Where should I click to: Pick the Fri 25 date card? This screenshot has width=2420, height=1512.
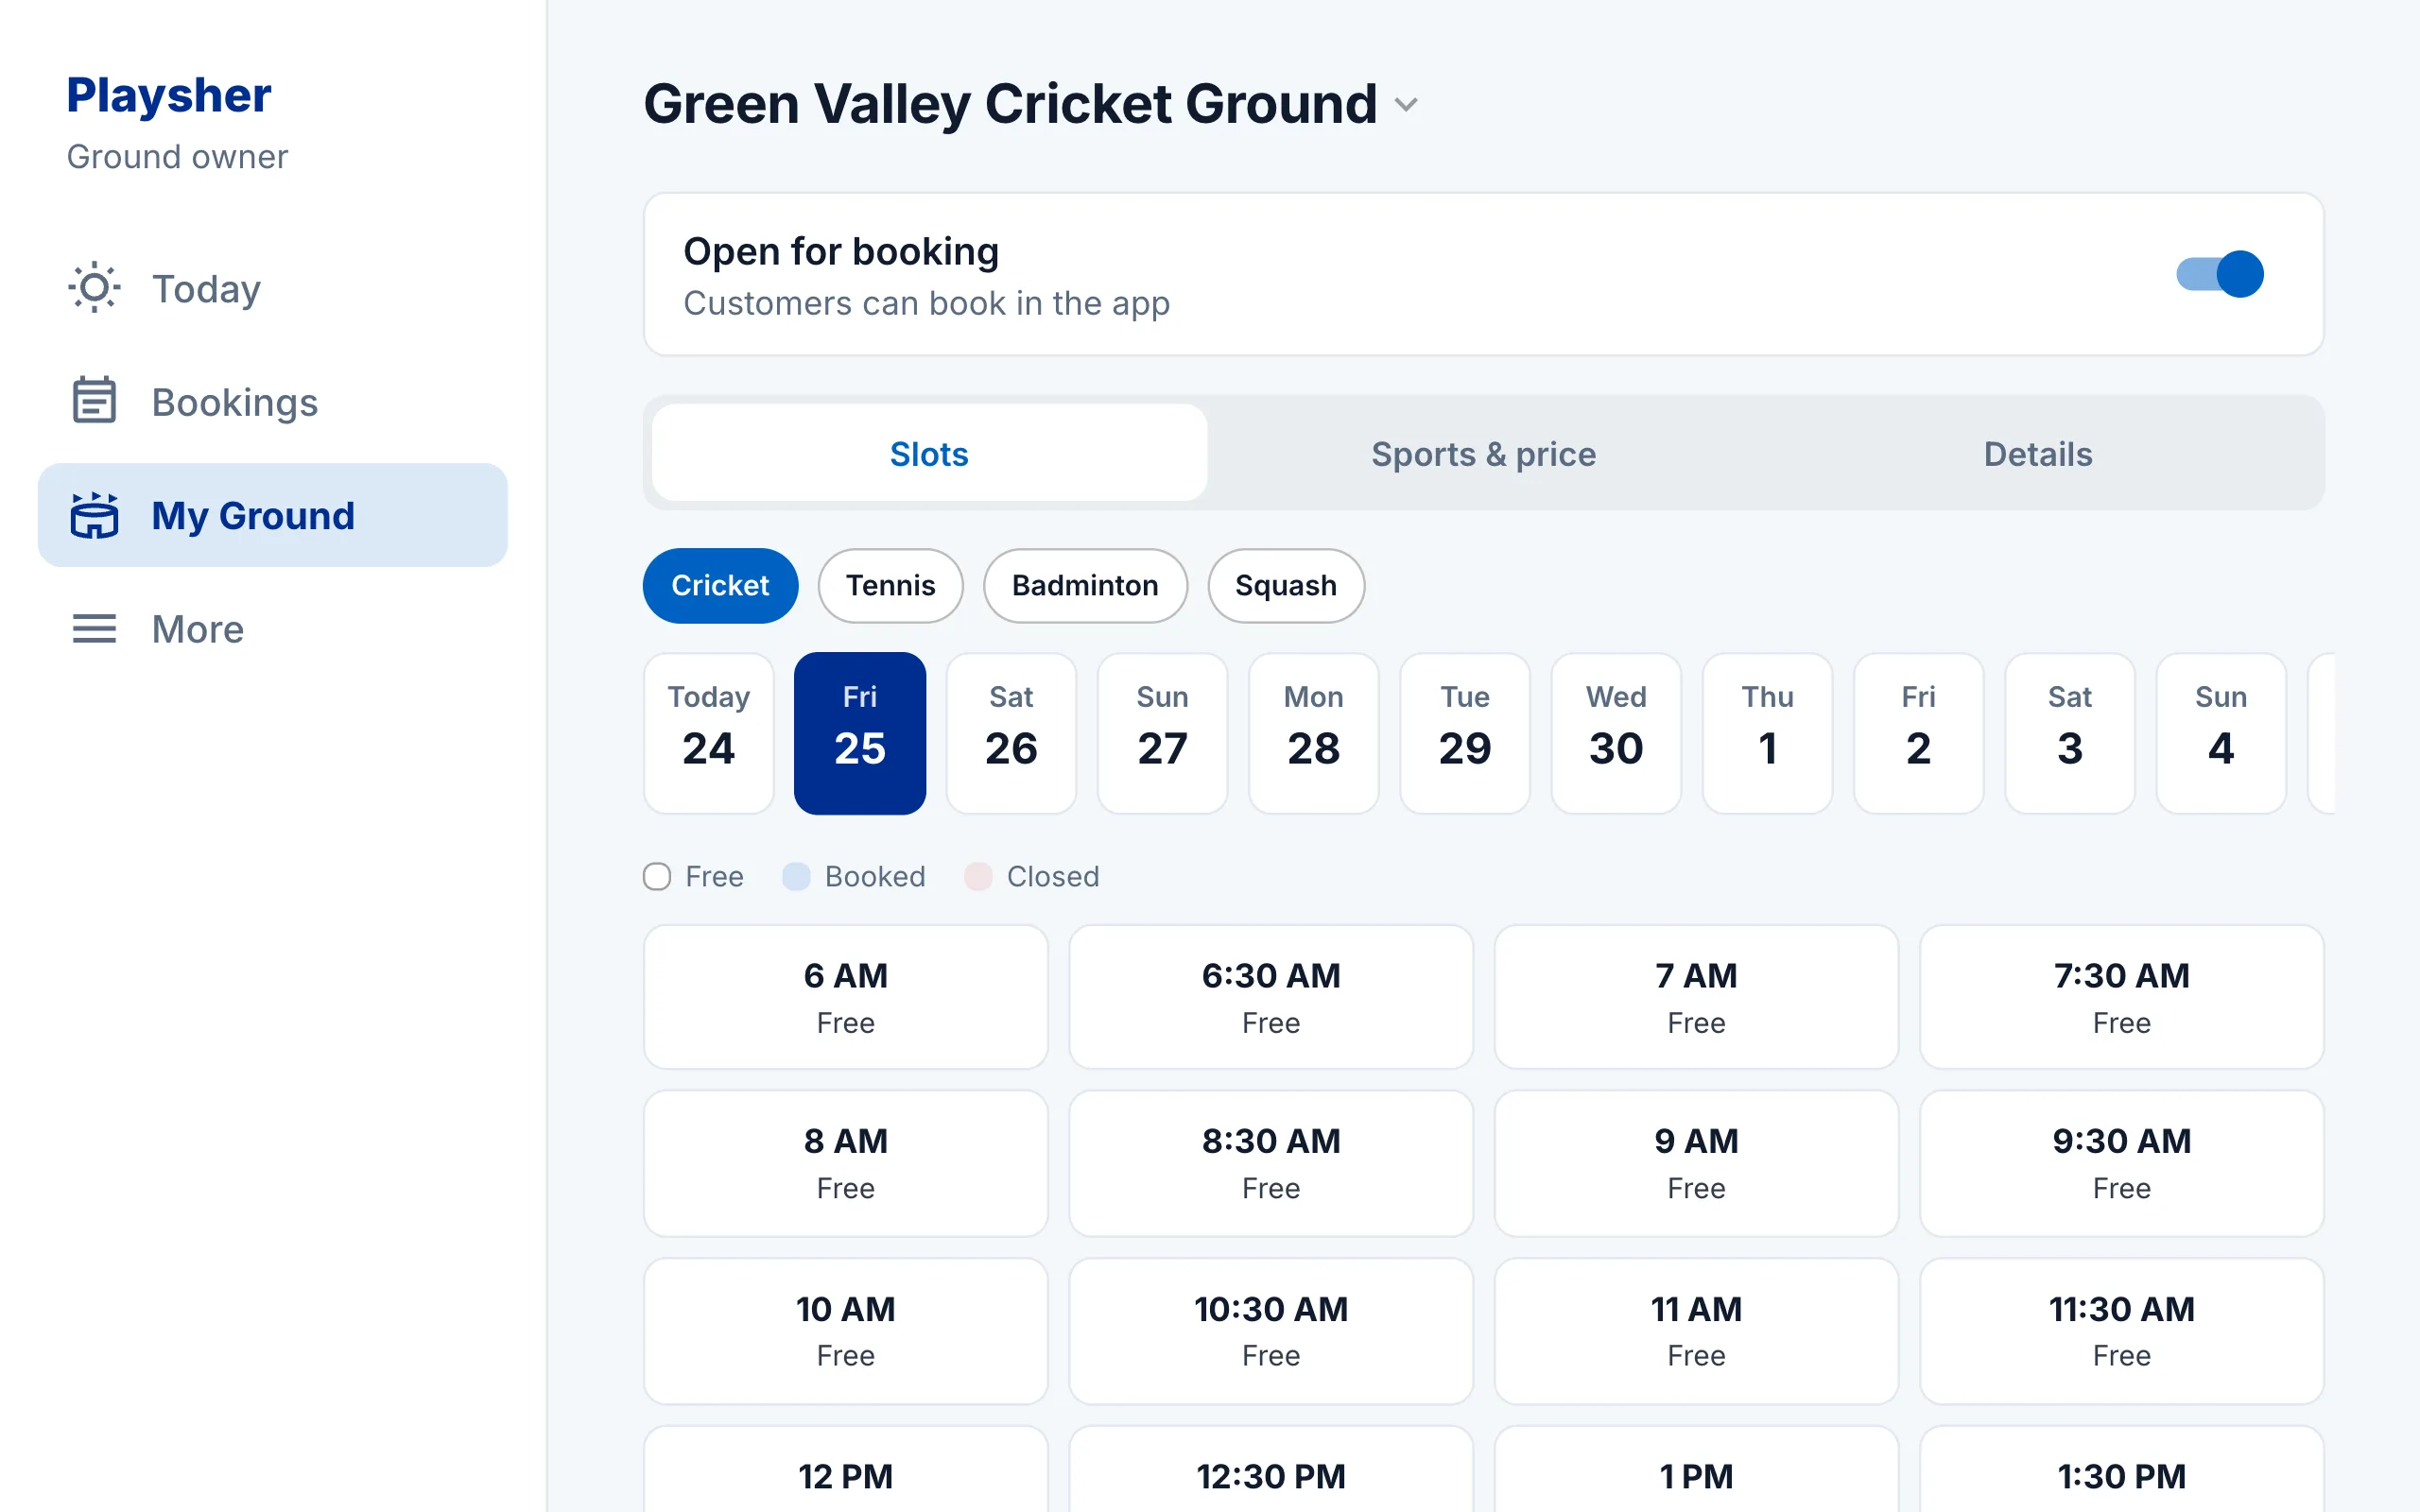coord(860,733)
